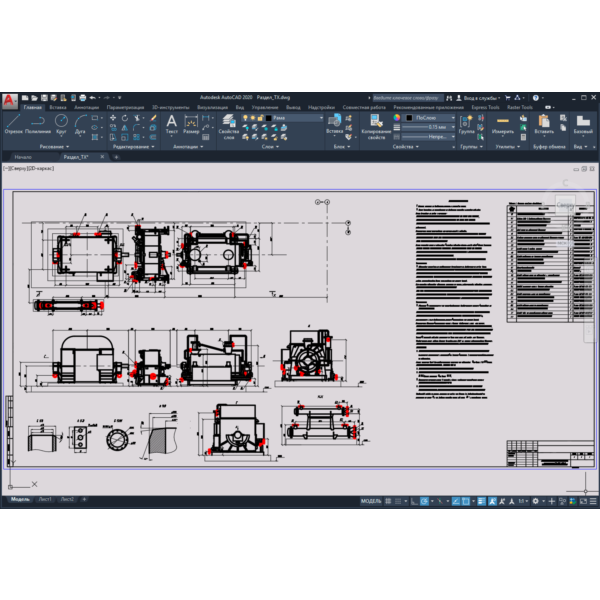Toggle 2D object snap in status bar
Image resolution: width=600 pixels, height=600 pixels.
click(465, 501)
